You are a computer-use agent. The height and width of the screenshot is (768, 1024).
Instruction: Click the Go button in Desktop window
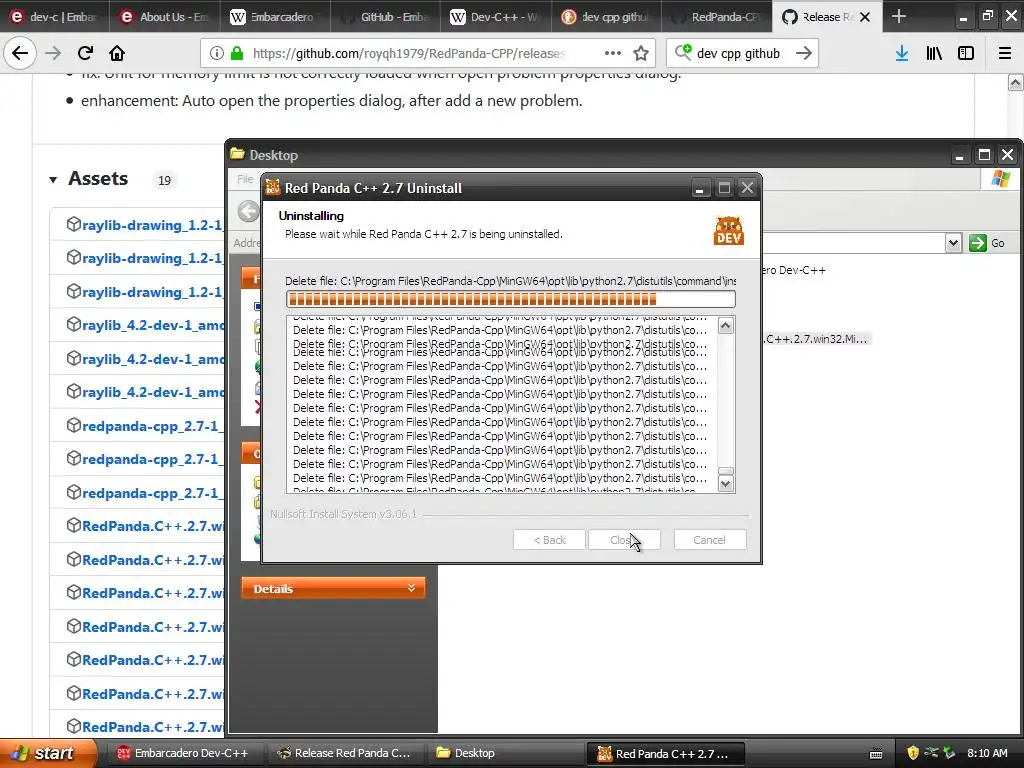(987, 243)
